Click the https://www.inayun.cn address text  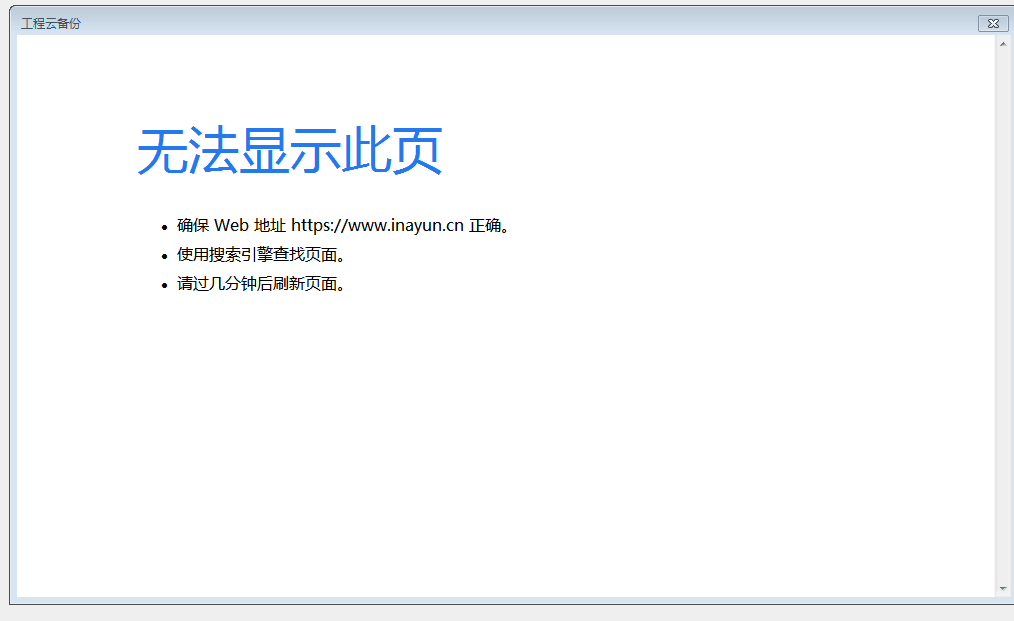377,226
